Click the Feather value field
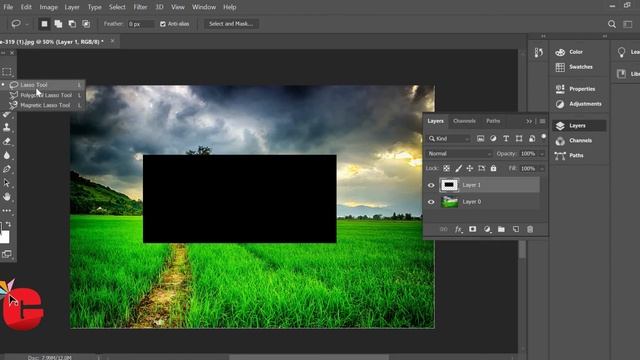640x360 pixels. 140,24
